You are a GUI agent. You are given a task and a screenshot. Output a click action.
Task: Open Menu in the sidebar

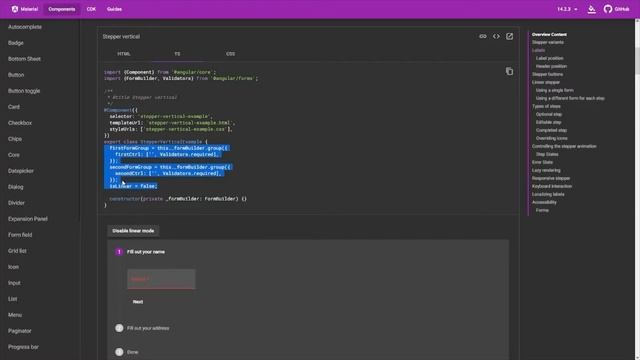point(15,315)
